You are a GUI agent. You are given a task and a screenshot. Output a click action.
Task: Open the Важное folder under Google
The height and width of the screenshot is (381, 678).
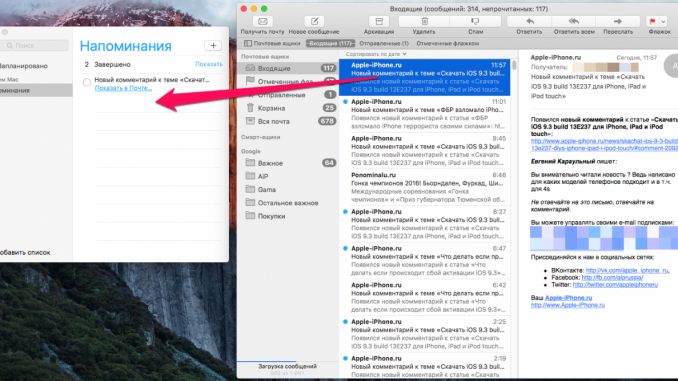pyautogui.click(x=288, y=163)
